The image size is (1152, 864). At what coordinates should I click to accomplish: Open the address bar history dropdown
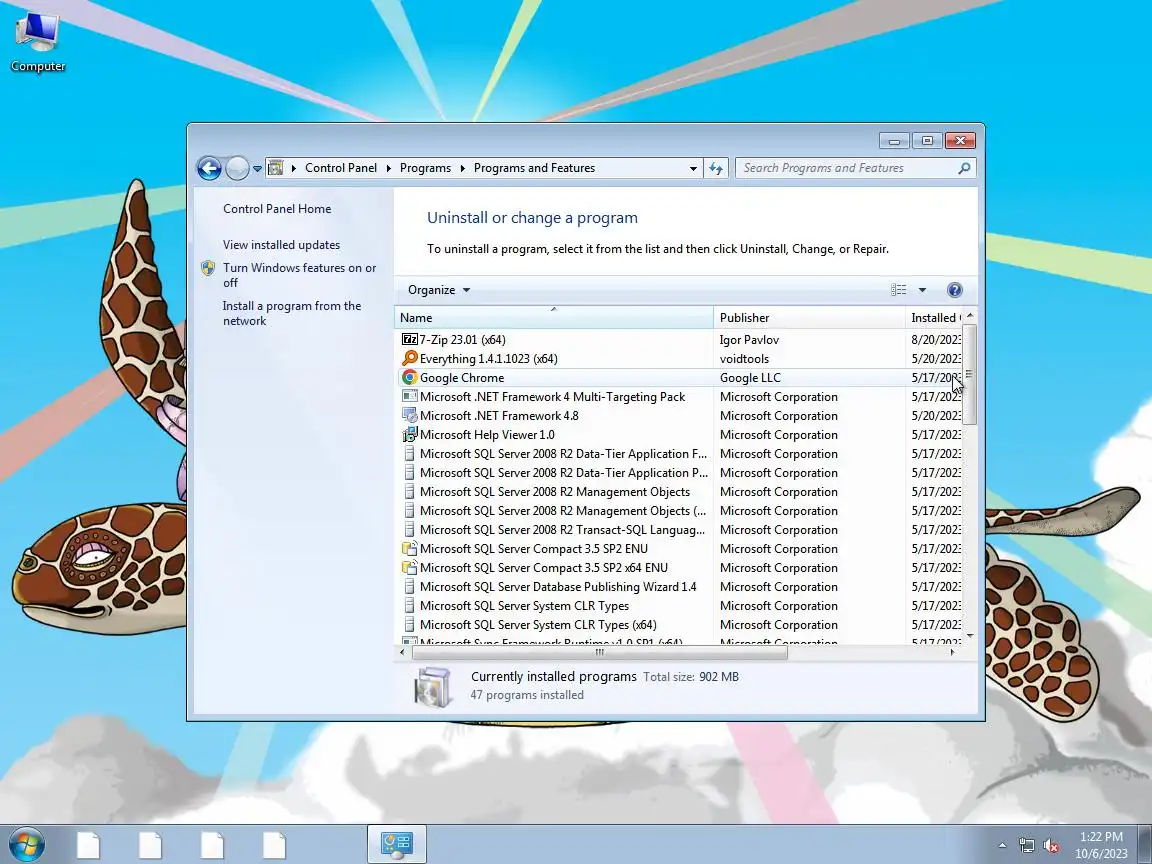693,168
